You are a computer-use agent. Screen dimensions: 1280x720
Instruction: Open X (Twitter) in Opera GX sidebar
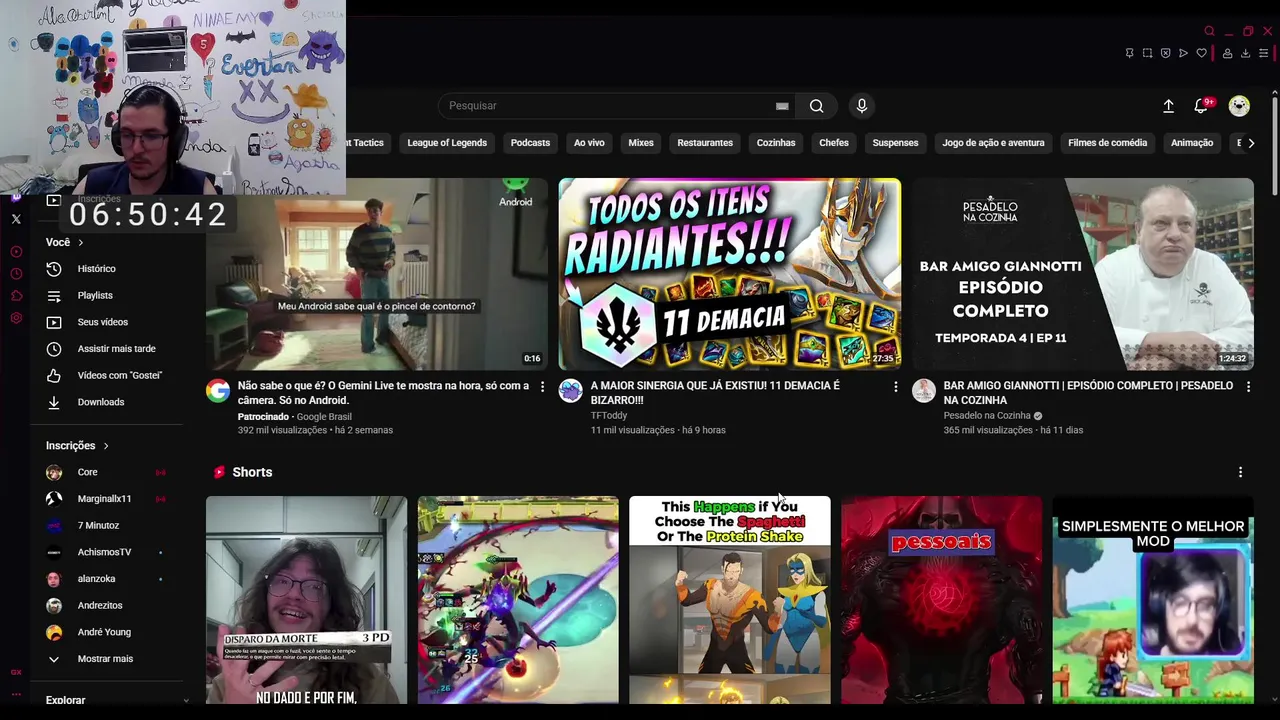point(16,219)
